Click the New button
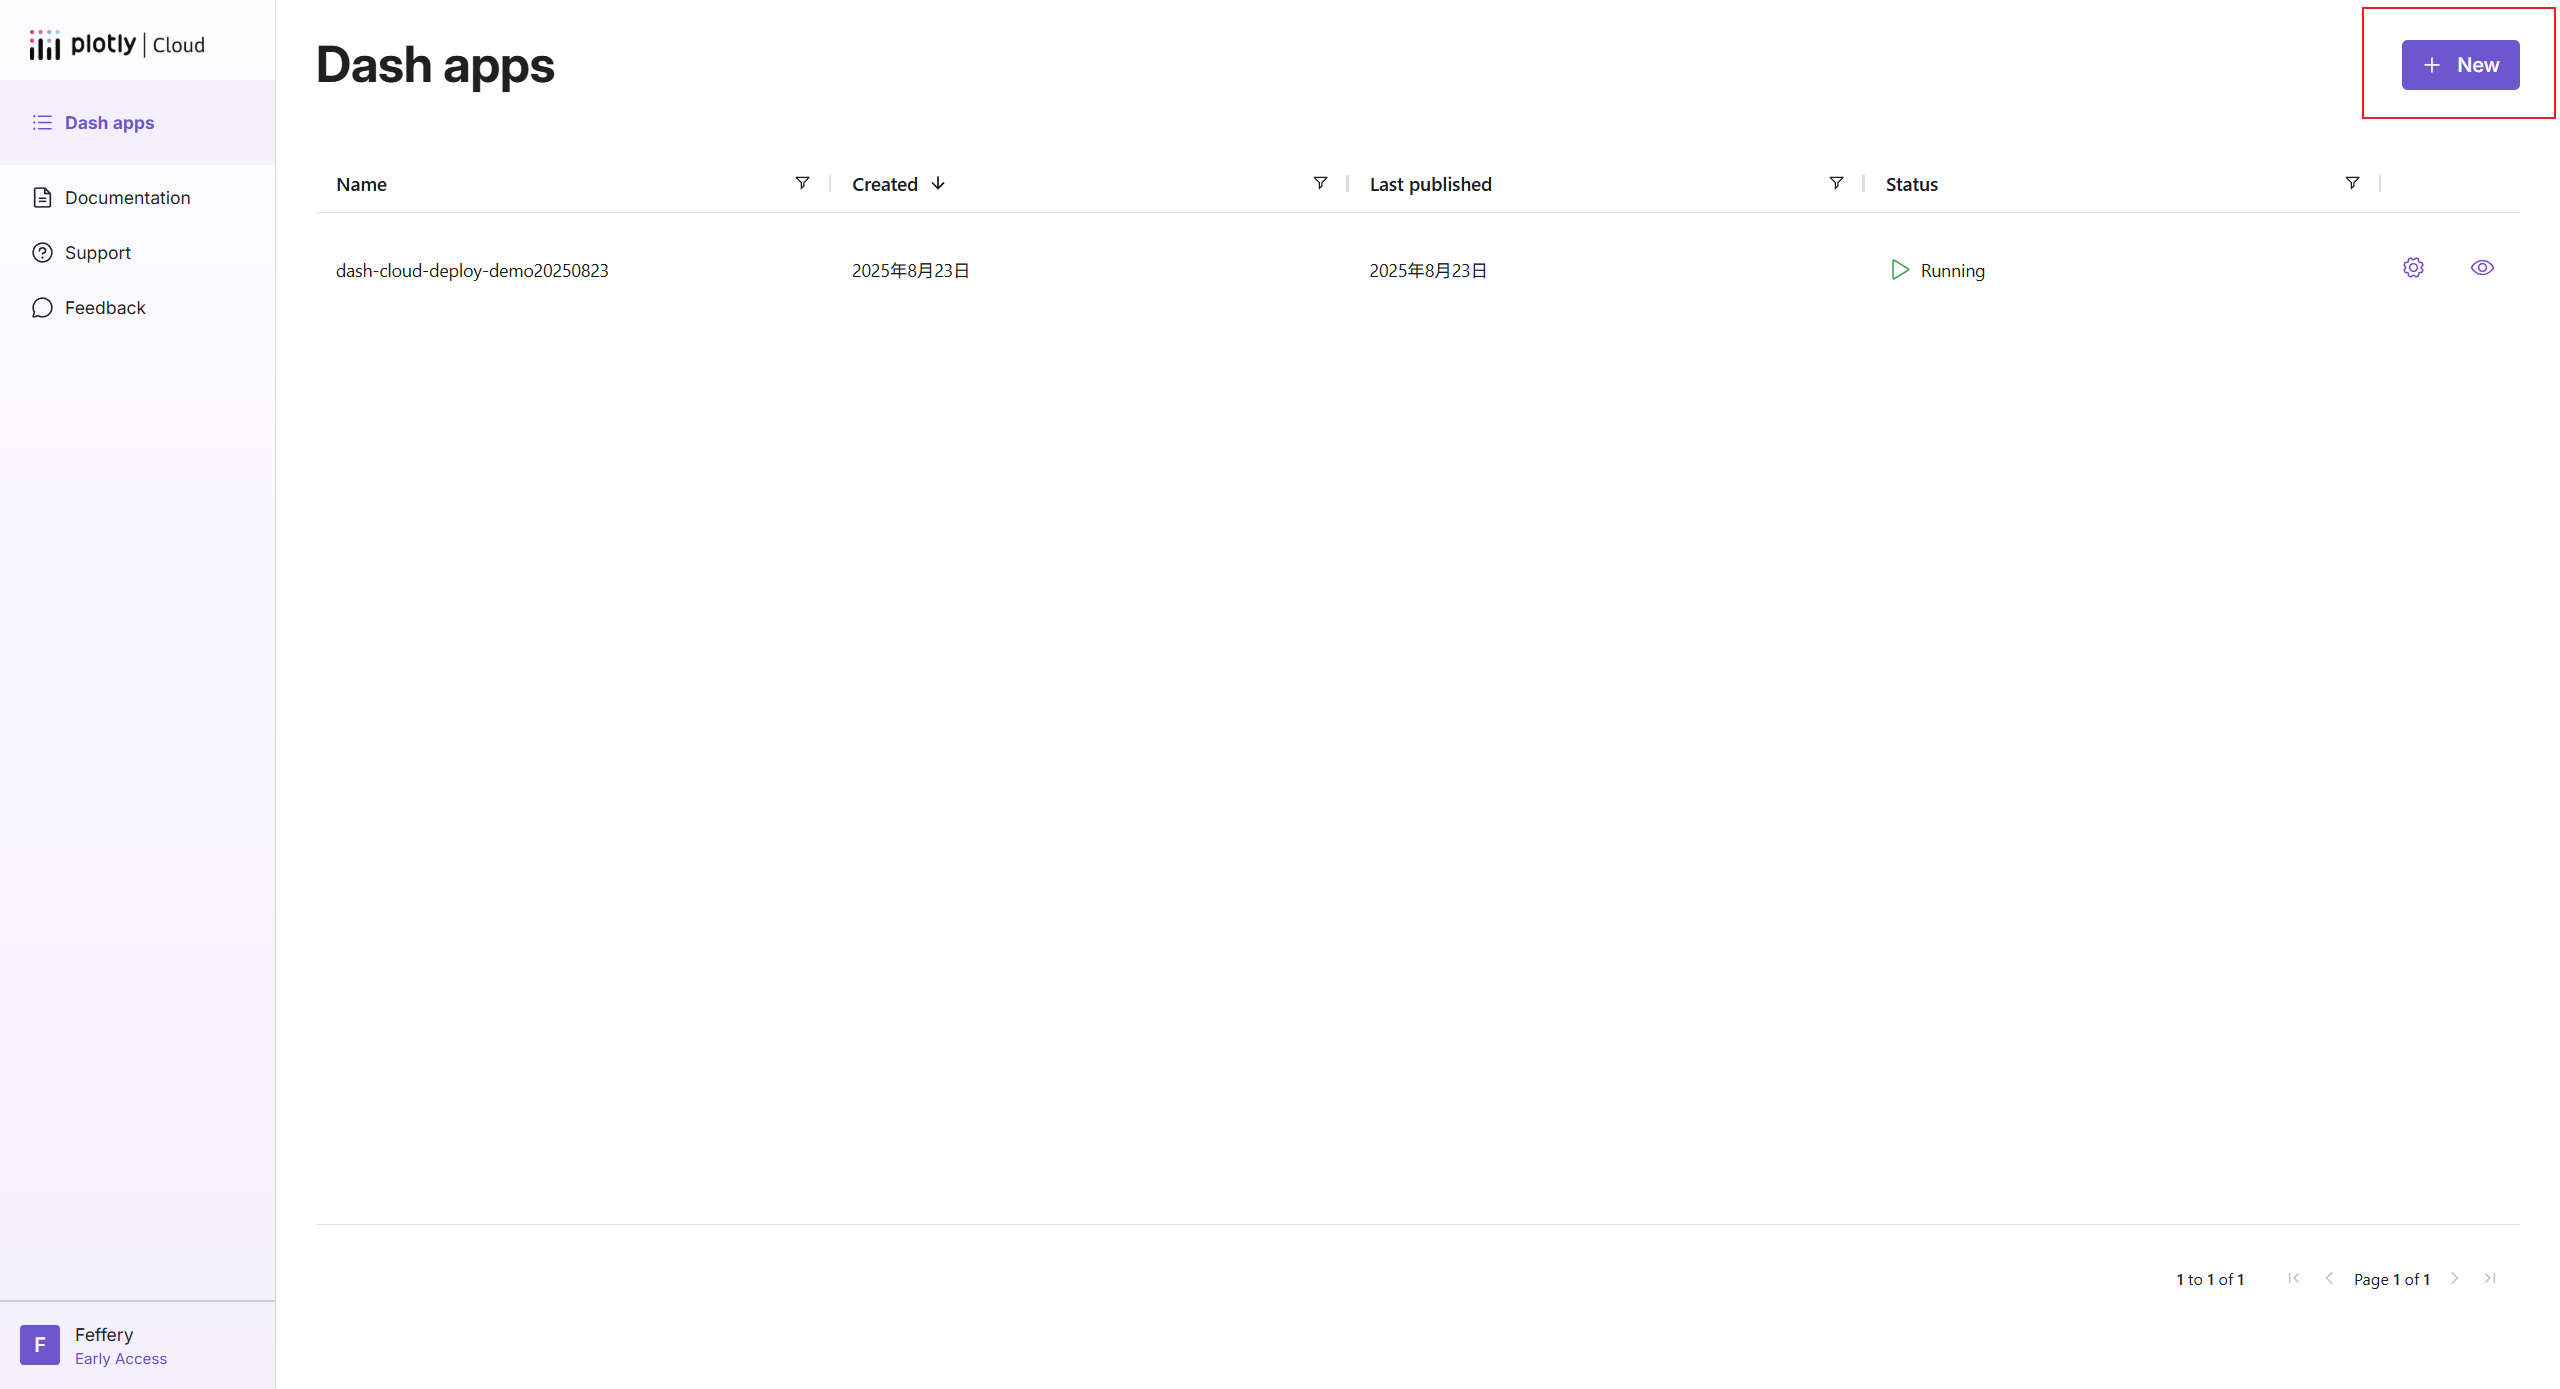 2460,65
